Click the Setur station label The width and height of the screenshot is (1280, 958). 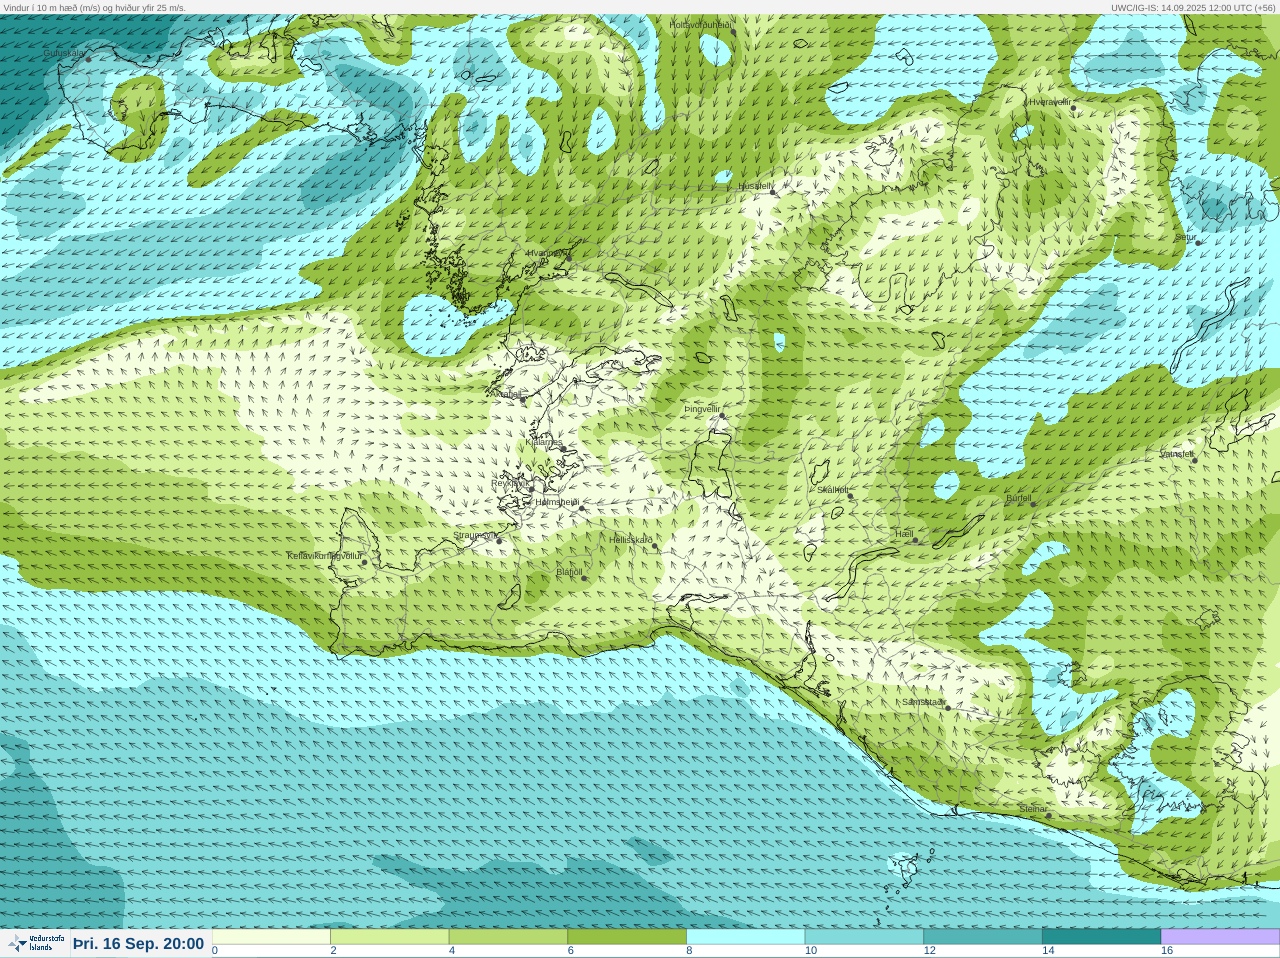tap(1185, 237)
